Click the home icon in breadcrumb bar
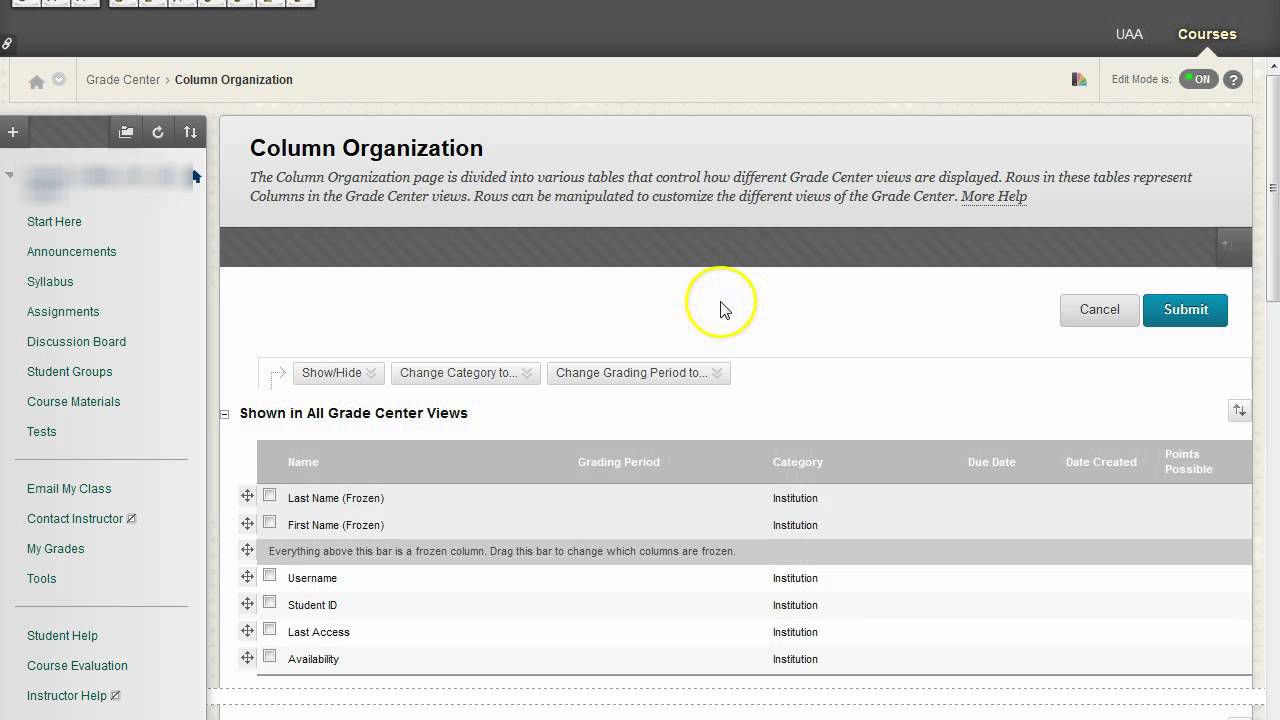Image resolution: width=1280 pixels, height=720 pixels. (x=37, y=81)
